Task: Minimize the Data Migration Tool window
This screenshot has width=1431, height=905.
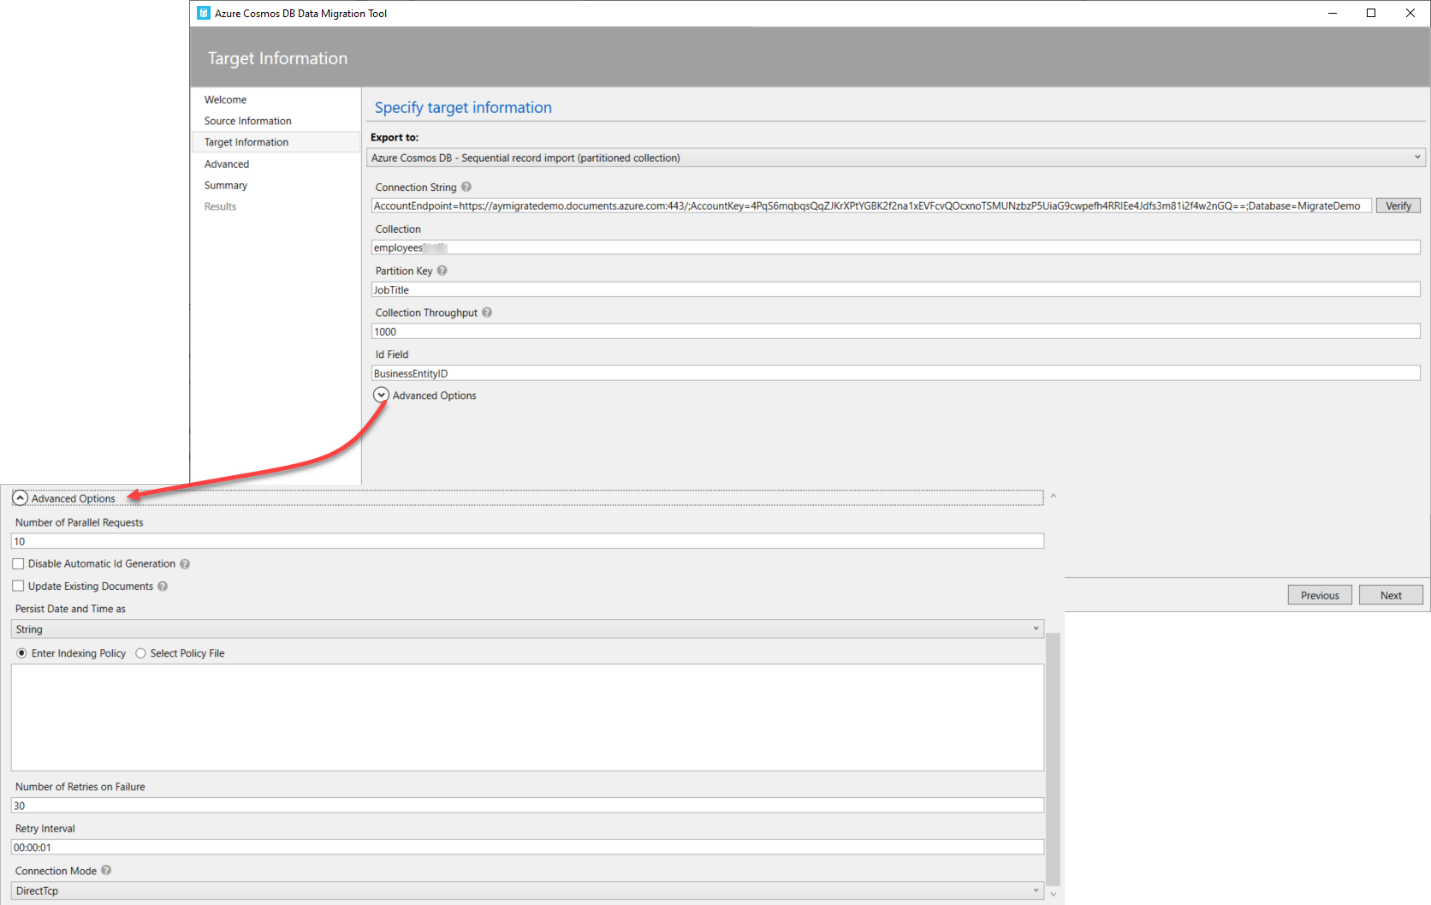Action: (1333, 13)
